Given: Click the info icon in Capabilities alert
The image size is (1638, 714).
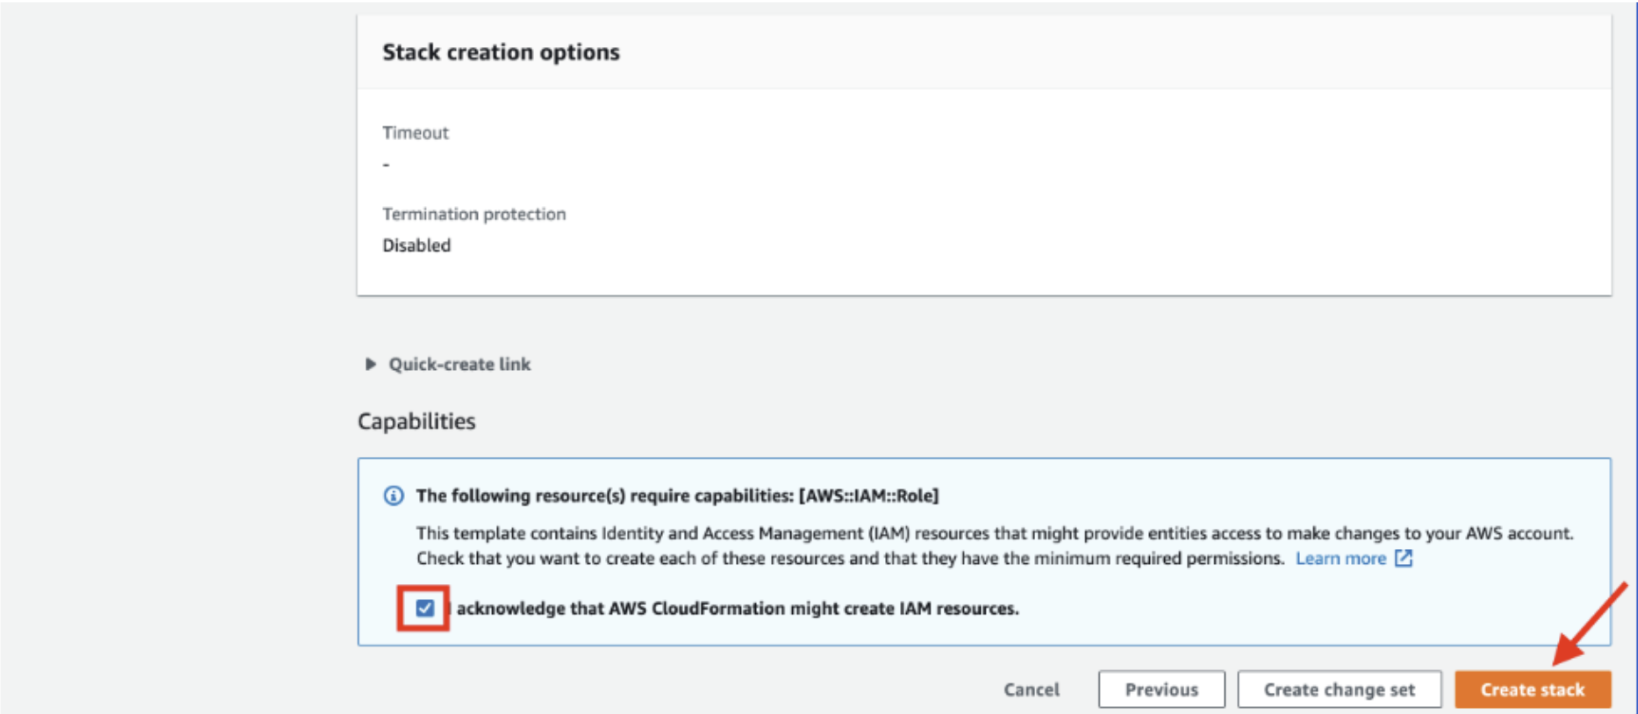Looking at the screenshot, I should coord(394,496).
